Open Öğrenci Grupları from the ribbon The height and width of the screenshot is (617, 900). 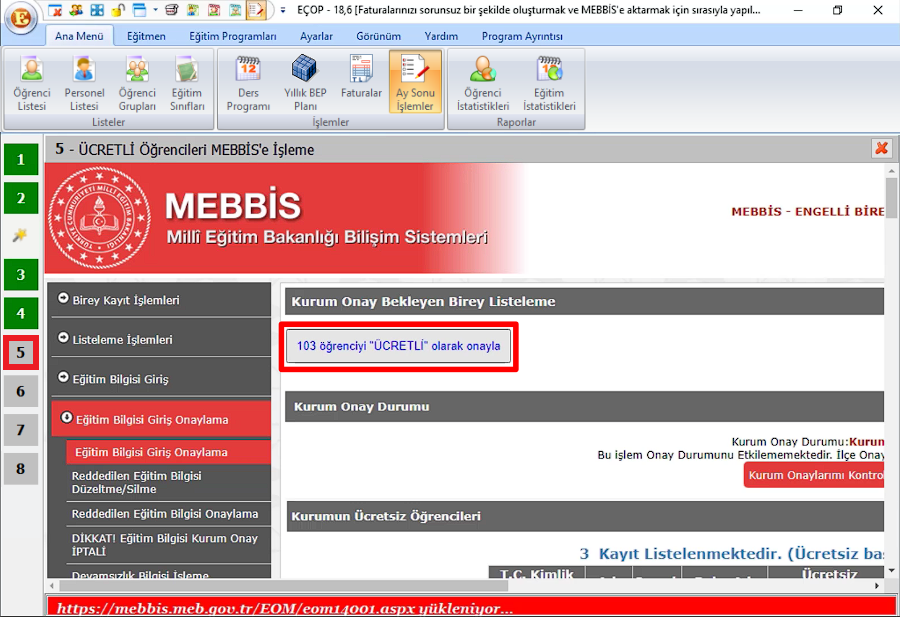[137, 83]
